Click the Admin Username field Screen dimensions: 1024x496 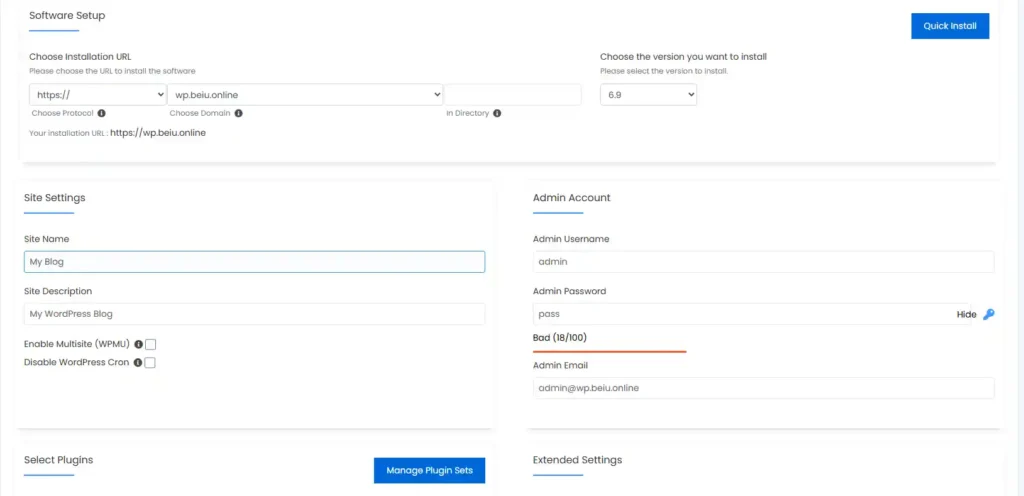[763, 262]
